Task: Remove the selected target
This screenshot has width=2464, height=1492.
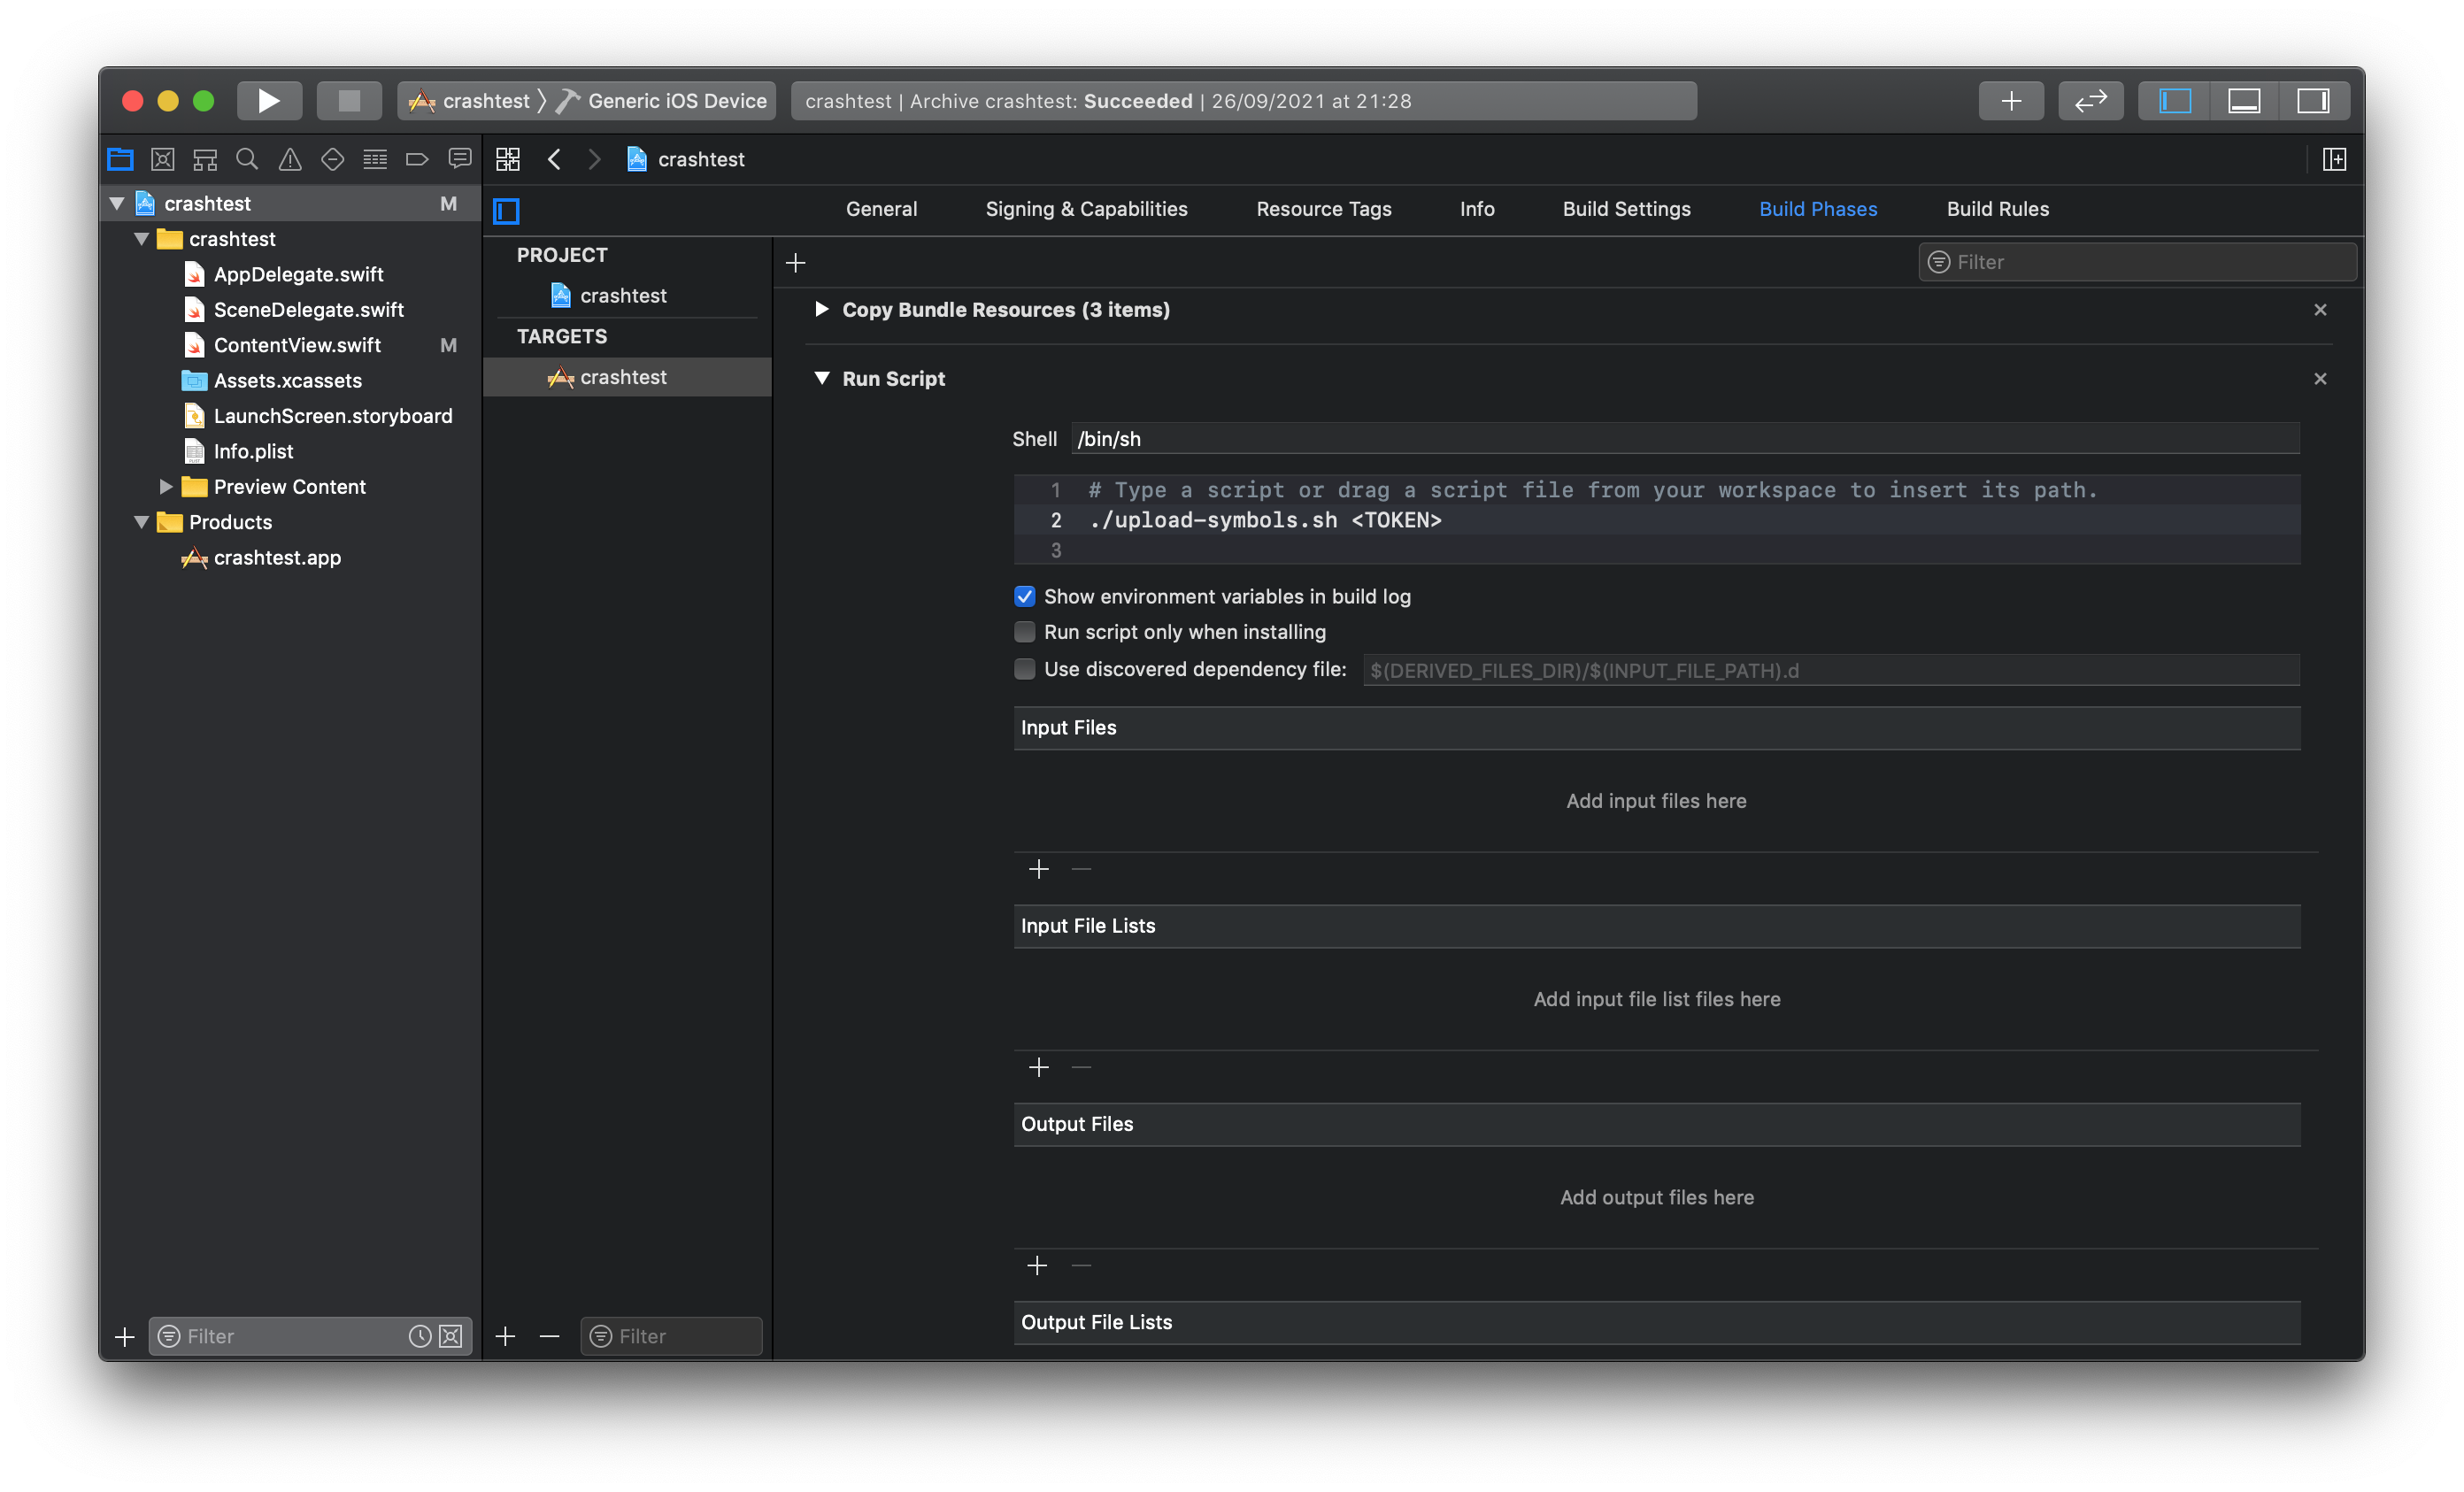Action: click(549, 1336)
